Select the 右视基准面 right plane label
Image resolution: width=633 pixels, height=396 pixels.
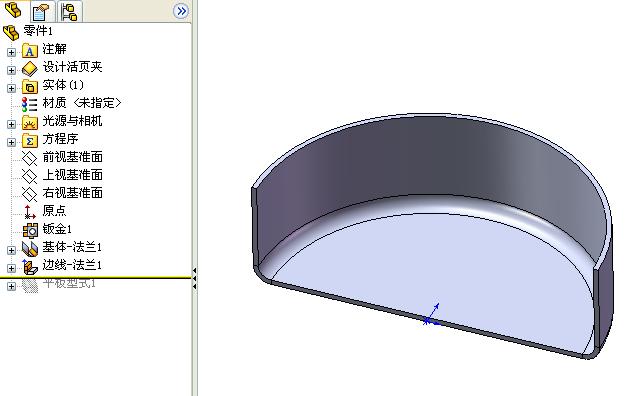(x=73, y=193)
